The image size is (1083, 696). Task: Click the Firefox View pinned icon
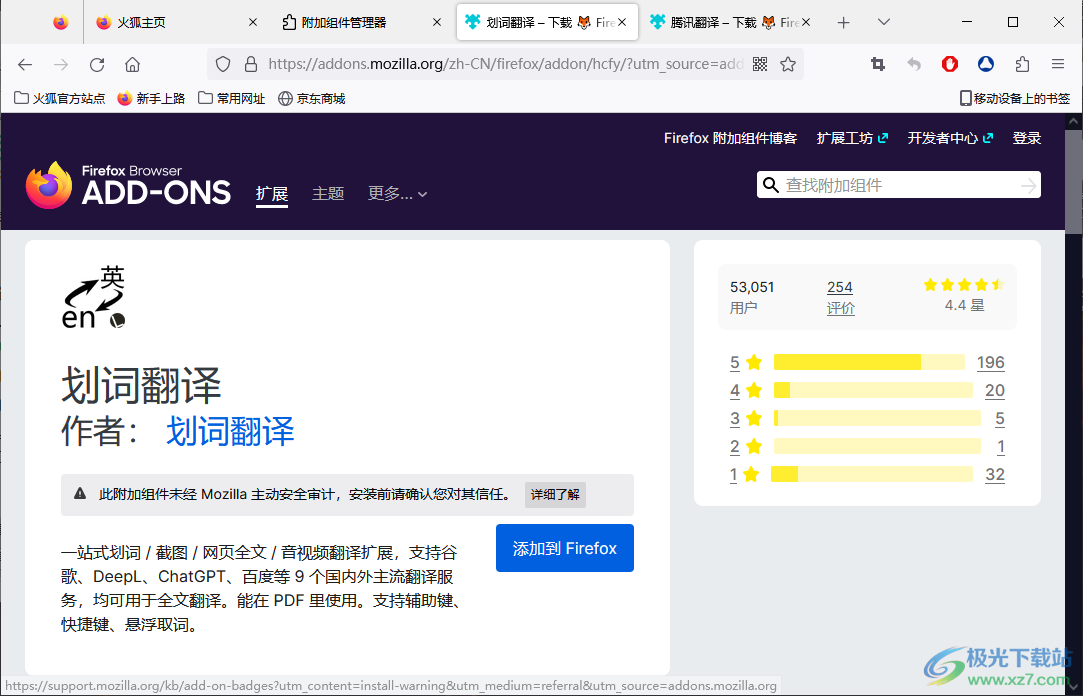pyautogui.click(x=61, y=22)
